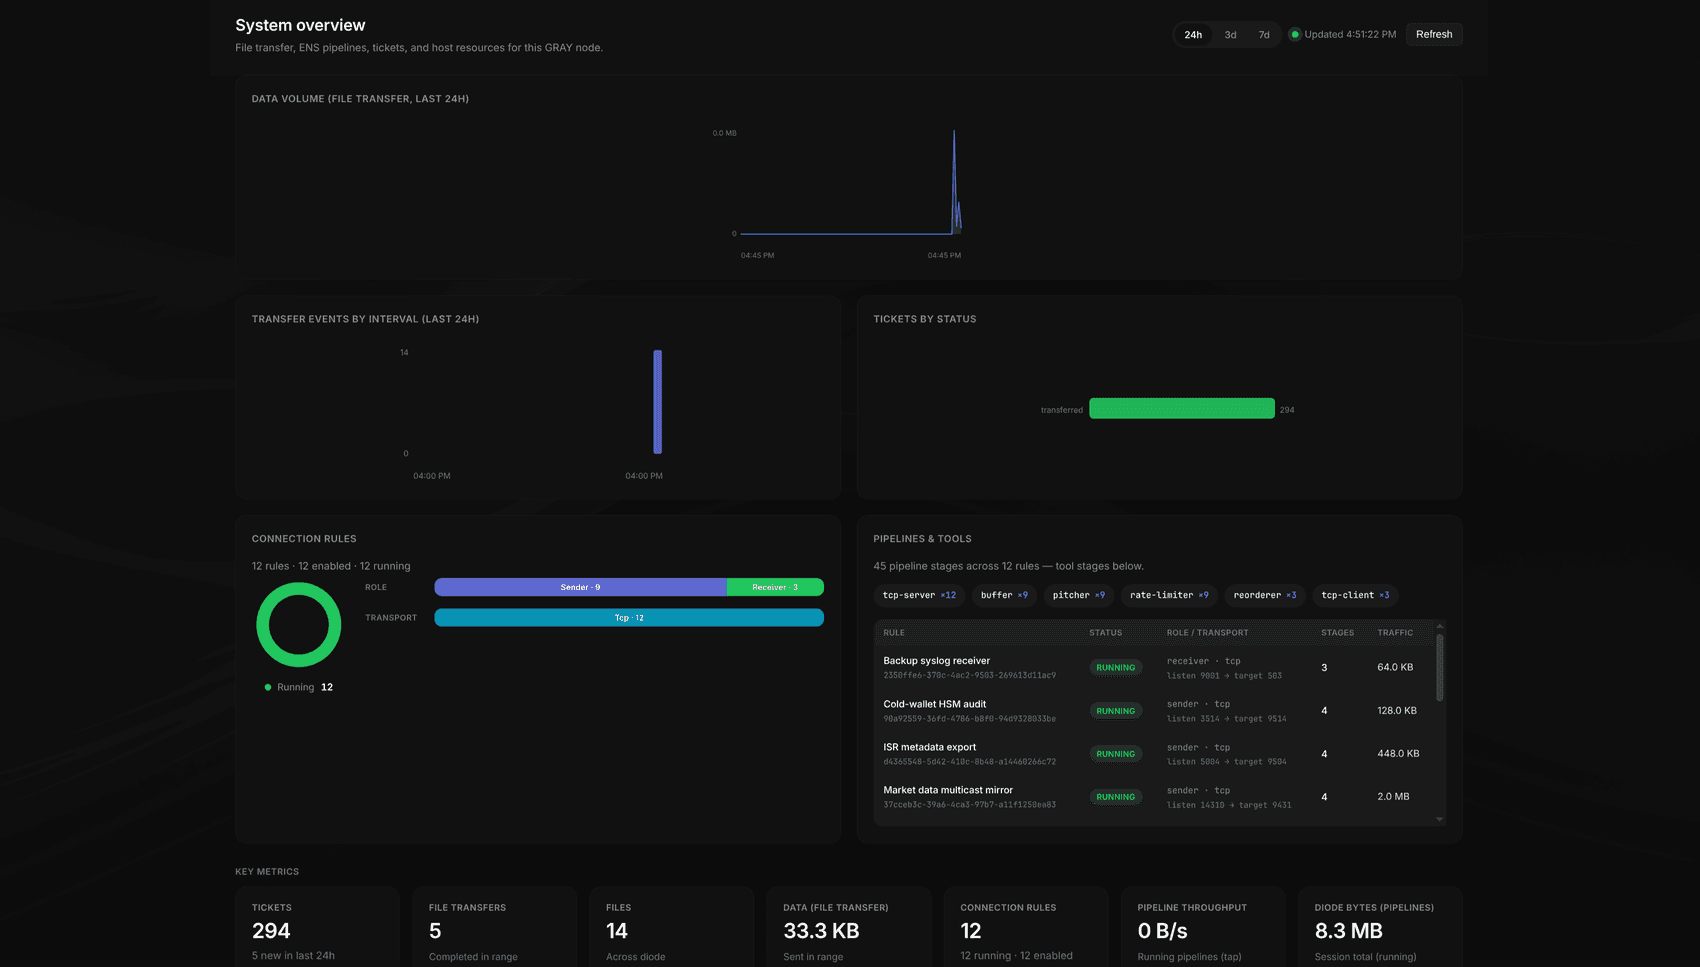
Task: Select the tcp-server ×12 stage chip
Action: click(x=919, y=595)
